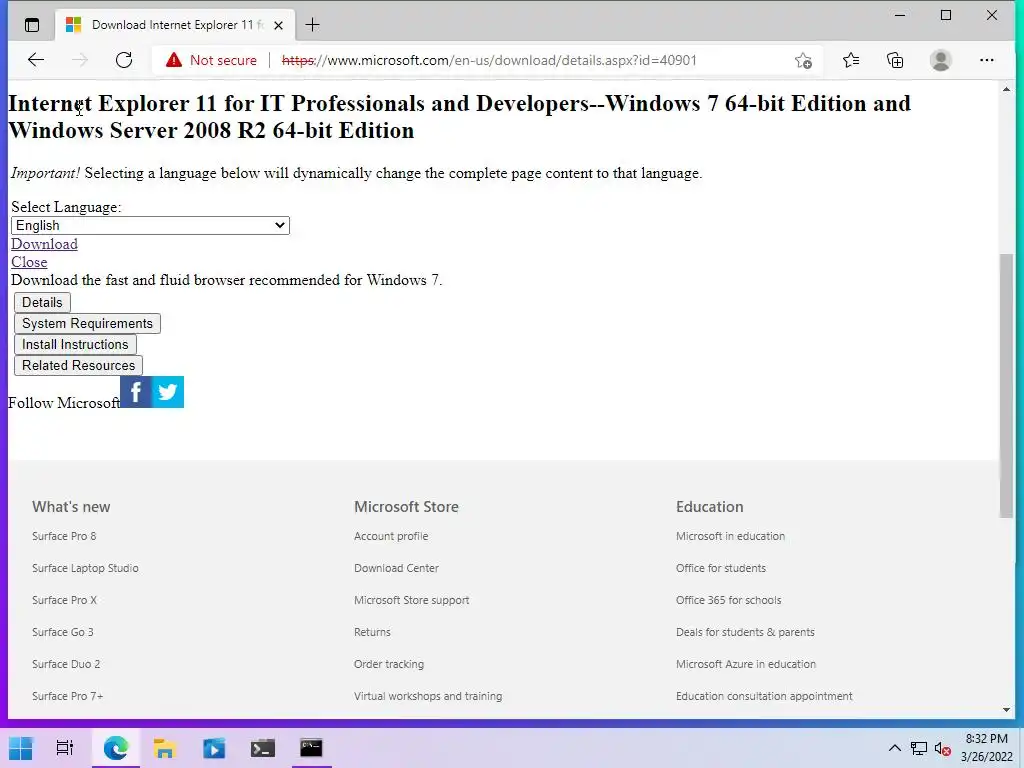
Task: Expand the System Requirements section
Action: coord(88,323)
